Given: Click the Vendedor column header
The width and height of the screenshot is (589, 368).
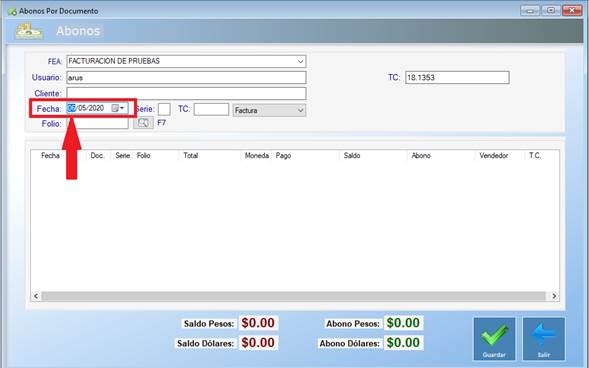Looking at the screenshot, I should pyautogui.click(x=494, y=155).
